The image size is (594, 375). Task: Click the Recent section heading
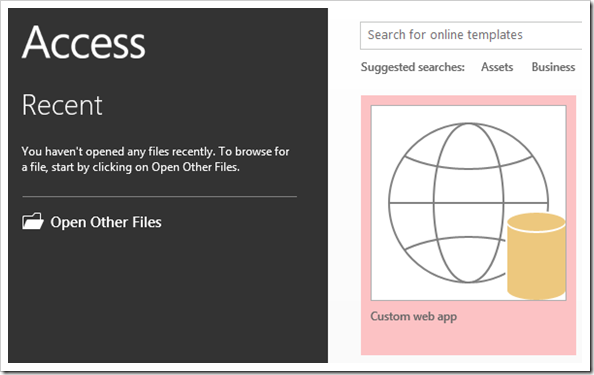62,105
